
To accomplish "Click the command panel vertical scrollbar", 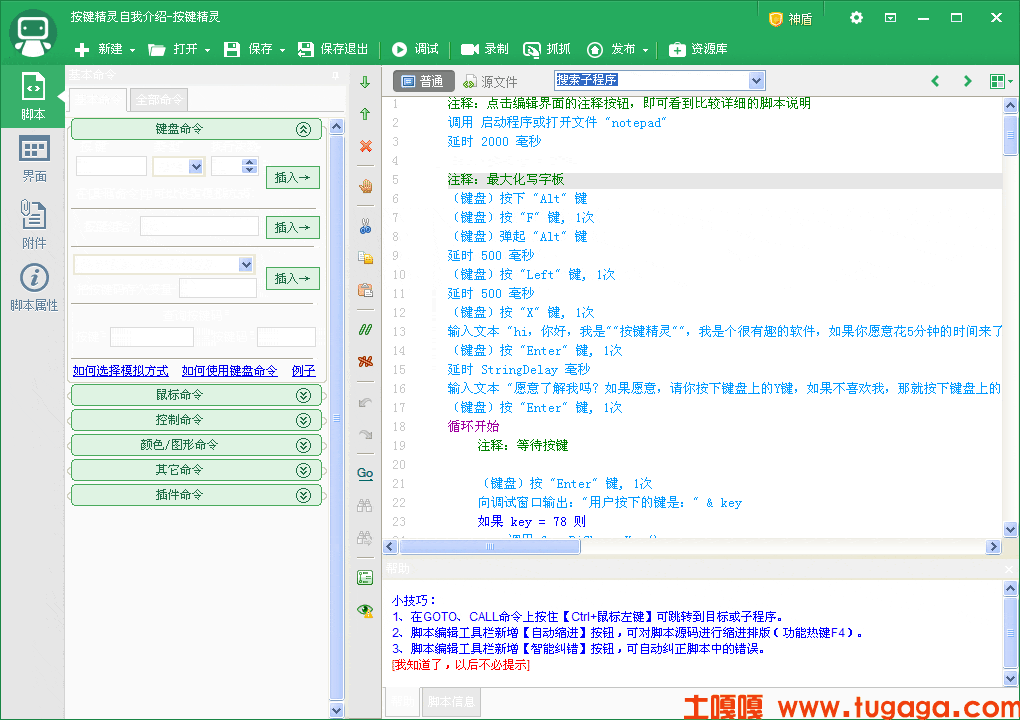I will coord(336,418).
